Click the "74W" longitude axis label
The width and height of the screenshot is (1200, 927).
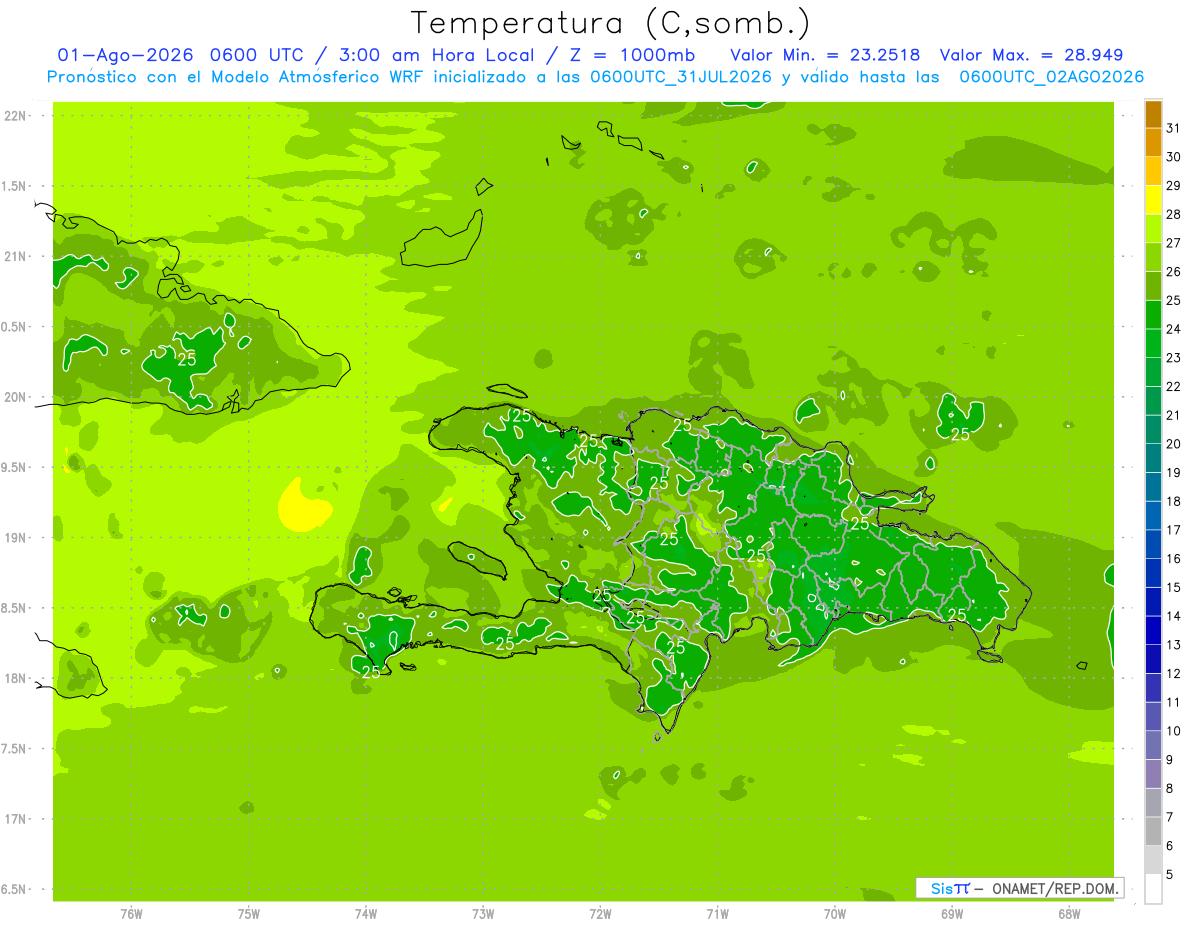tap(366, 914)
